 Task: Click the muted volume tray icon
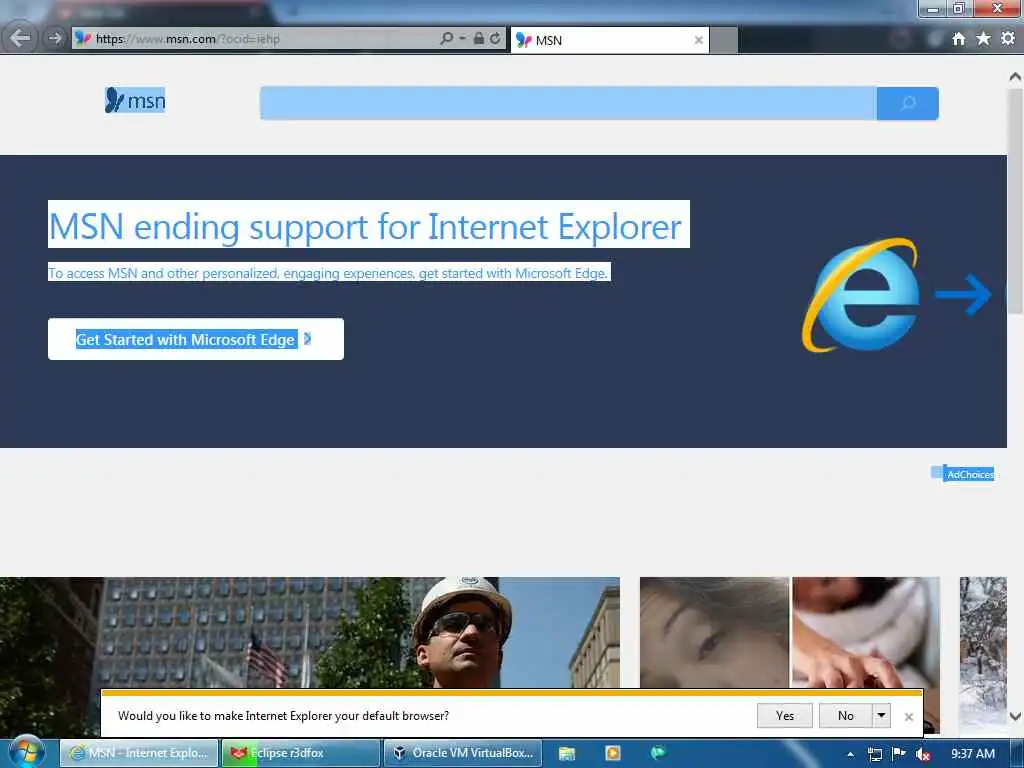click(x=922, y=754)
